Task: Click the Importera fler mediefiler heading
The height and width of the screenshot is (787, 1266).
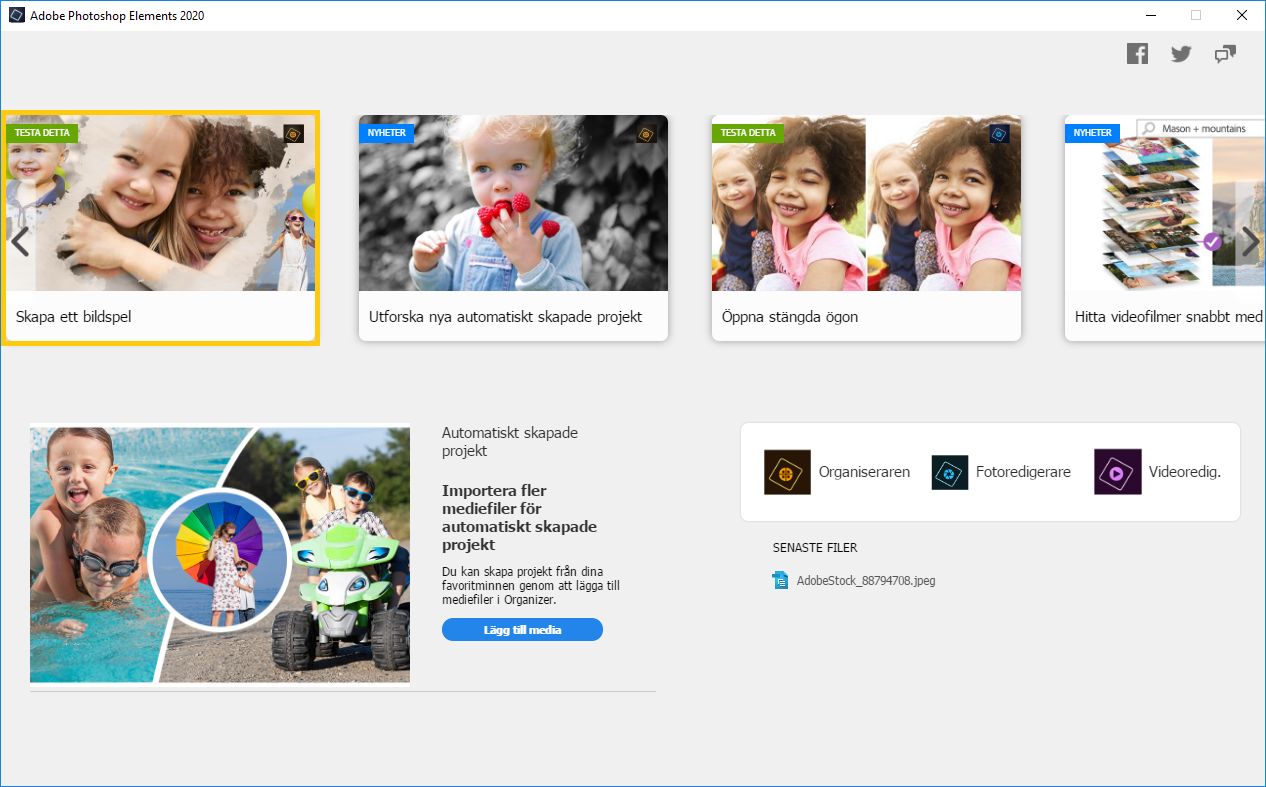Action: [x=519, y=518]
